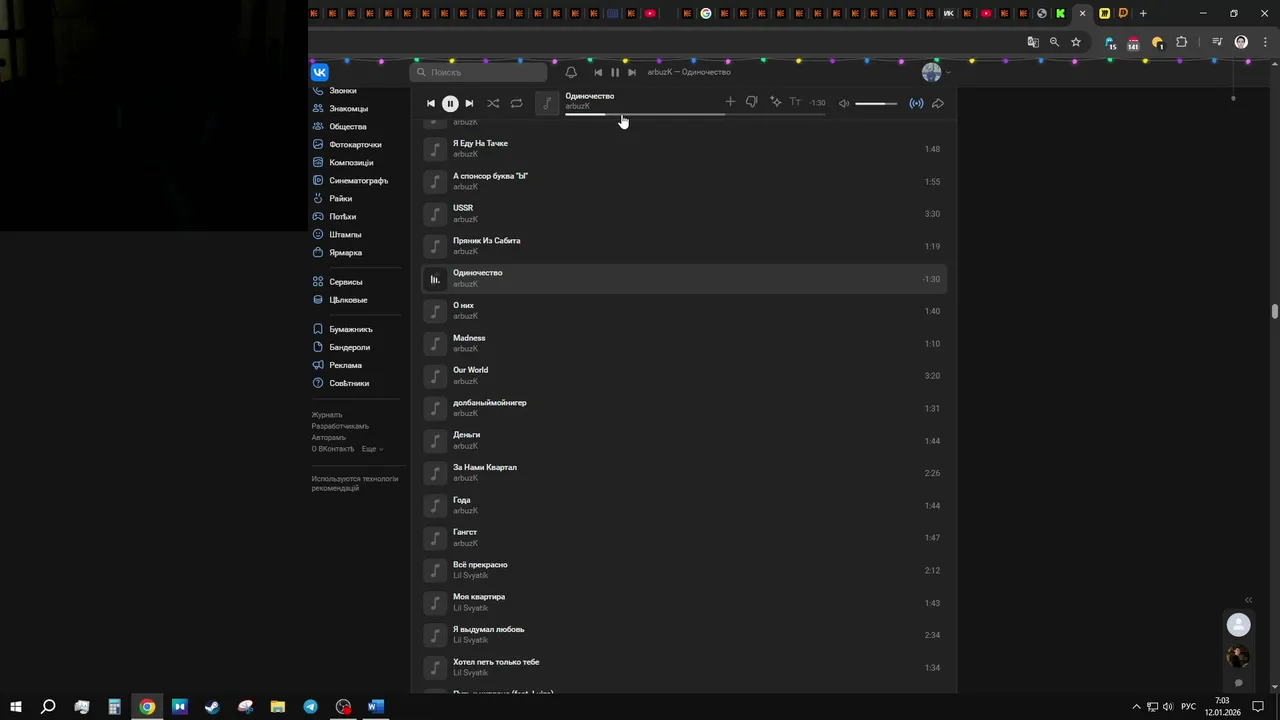Pause playback with the round pause button

pos(450,103)
